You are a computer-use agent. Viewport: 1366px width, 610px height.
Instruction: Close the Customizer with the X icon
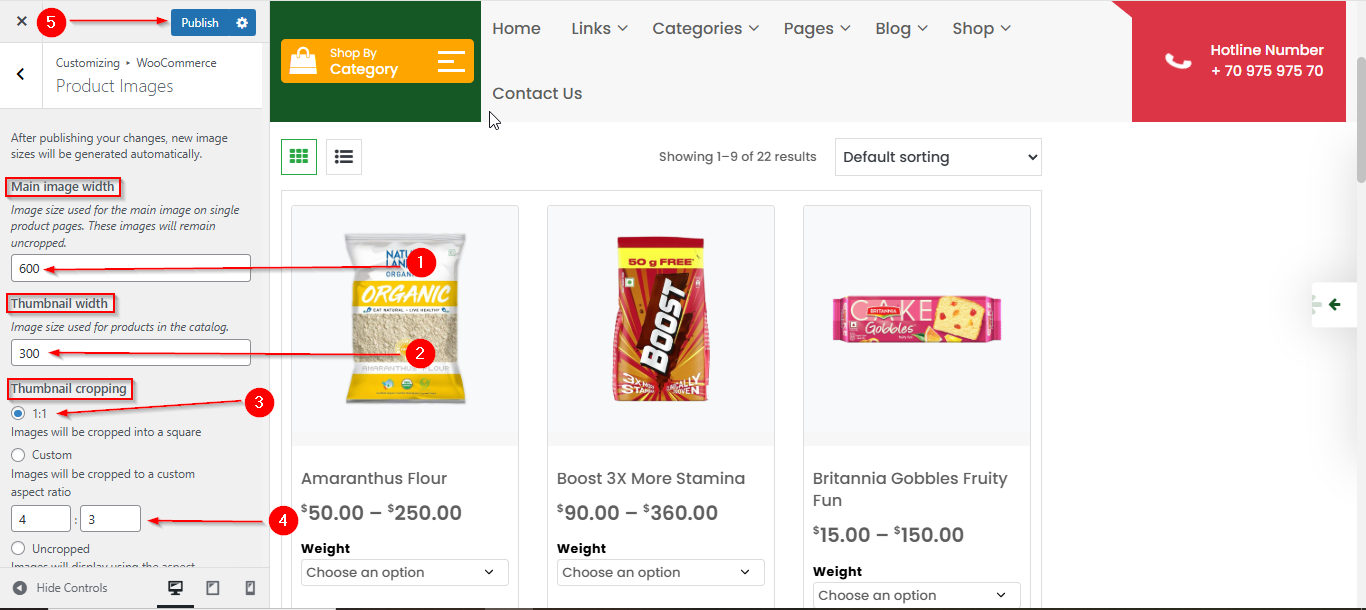pyautogui.click(x=21, y=21)
